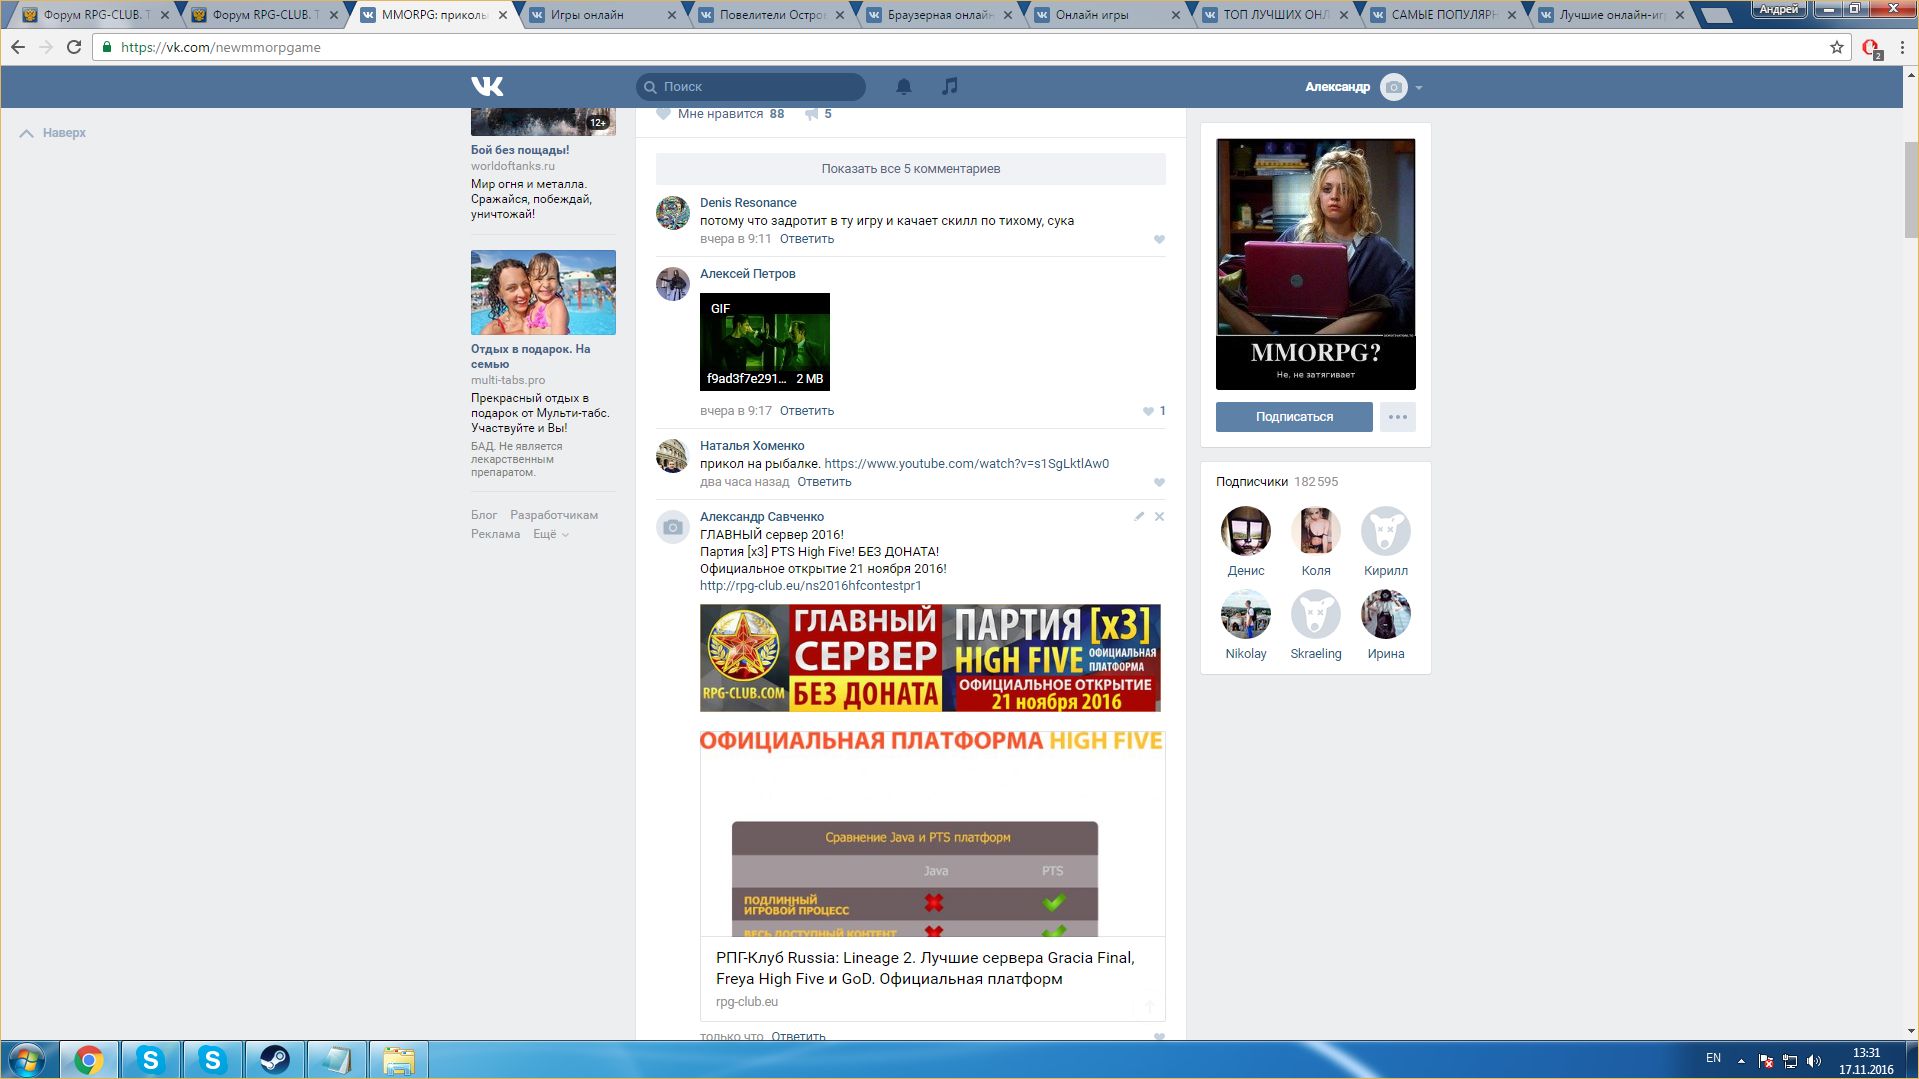Click the Блог footer link
The image size is (1919, 1079).
tap(484, 515)
